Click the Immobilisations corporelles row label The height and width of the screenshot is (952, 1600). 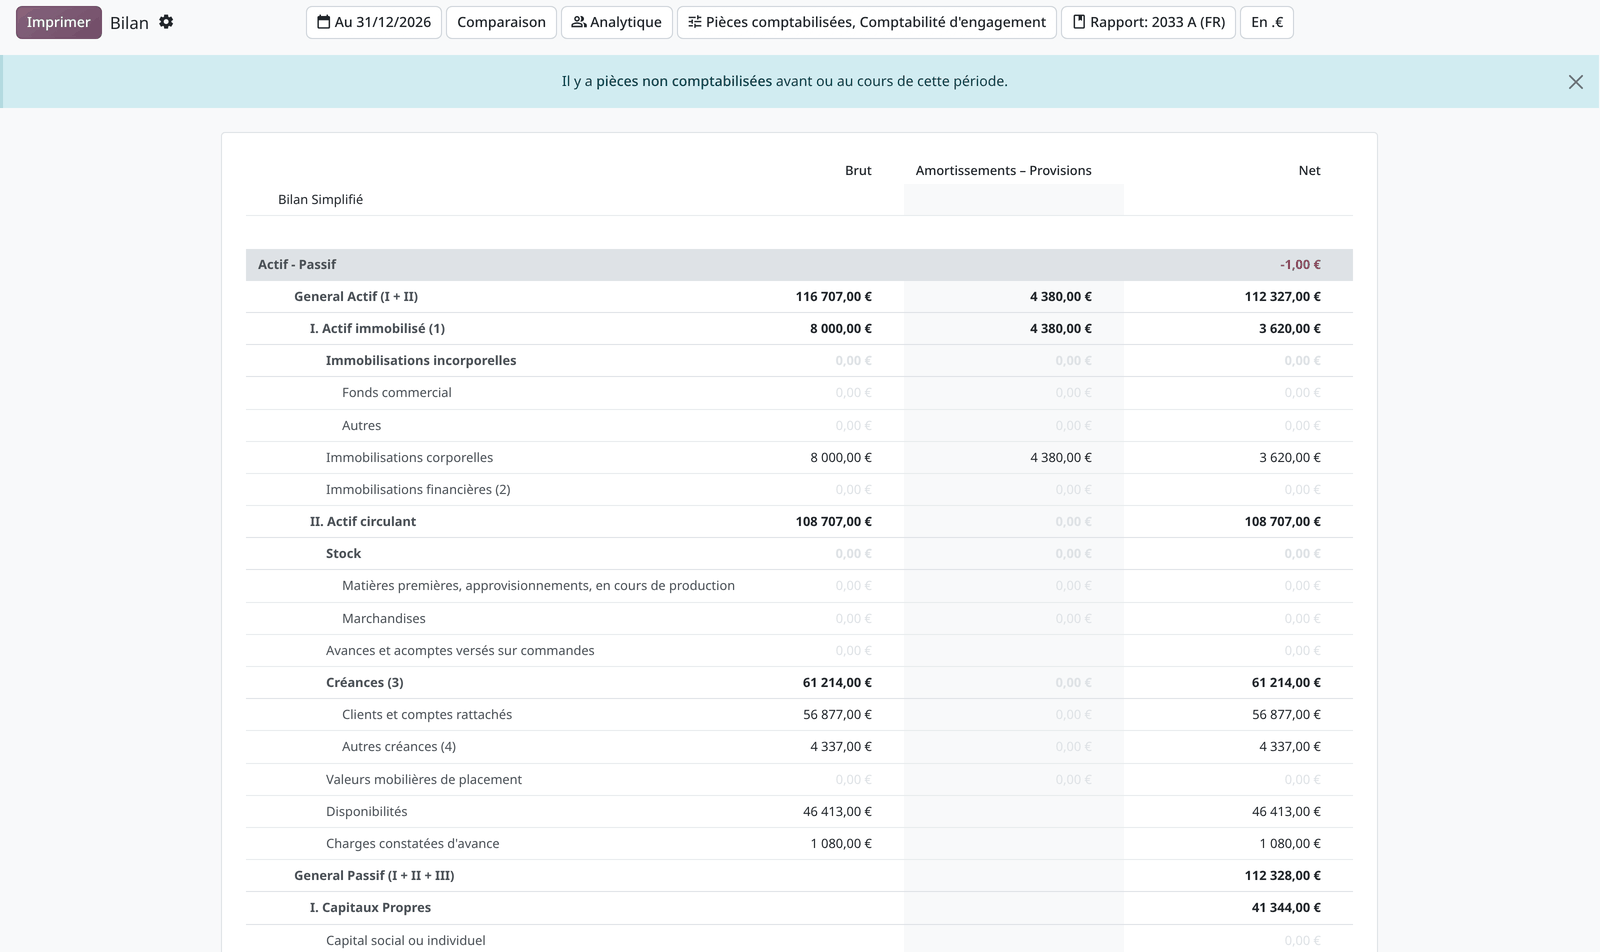tap(409, 458)
